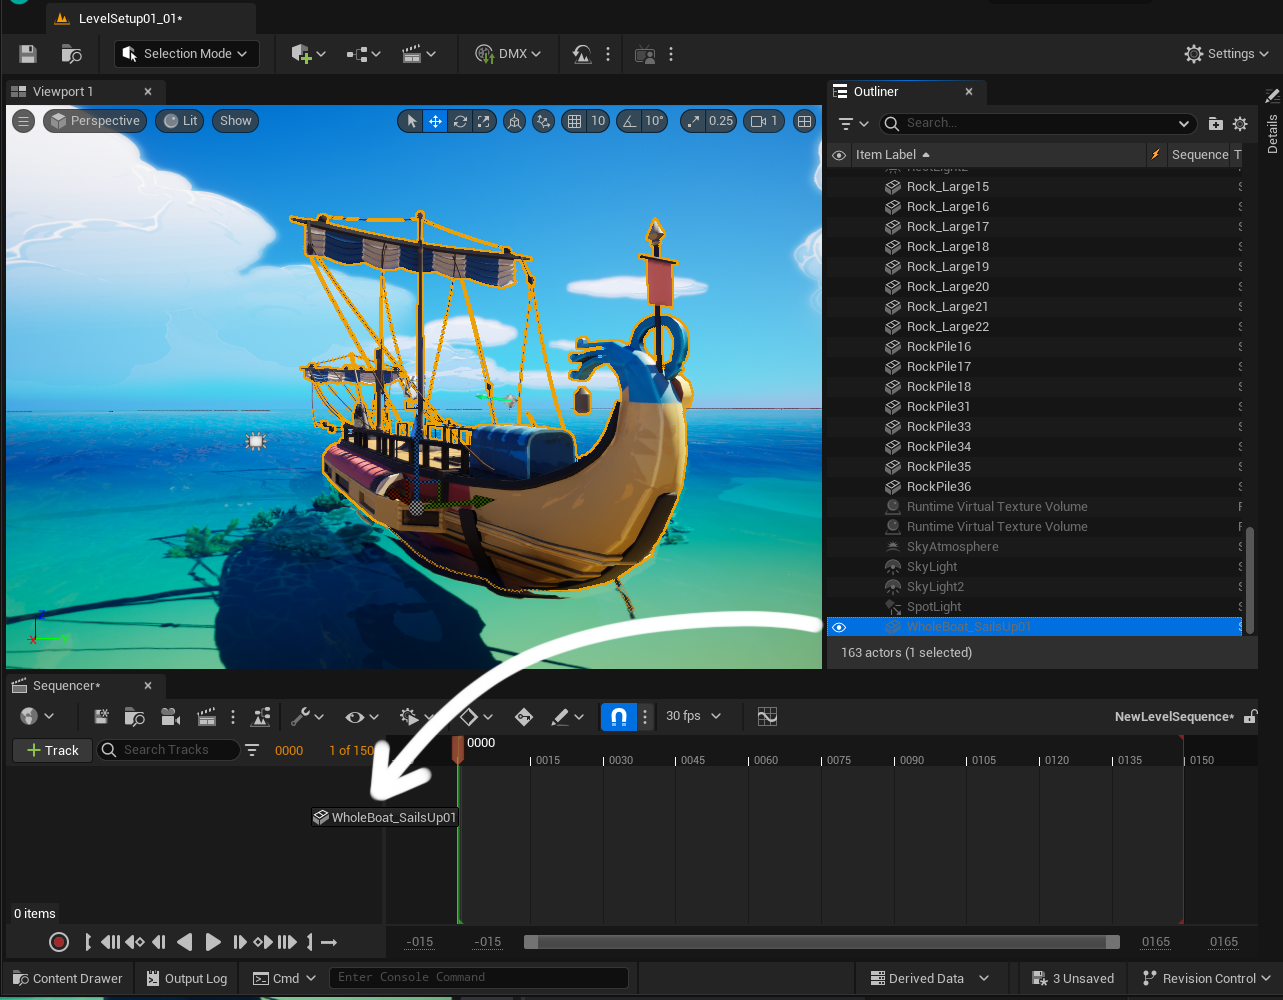Screen dimensions: 1283x1000
Task: Play the sequence forward
Action: 213,942
